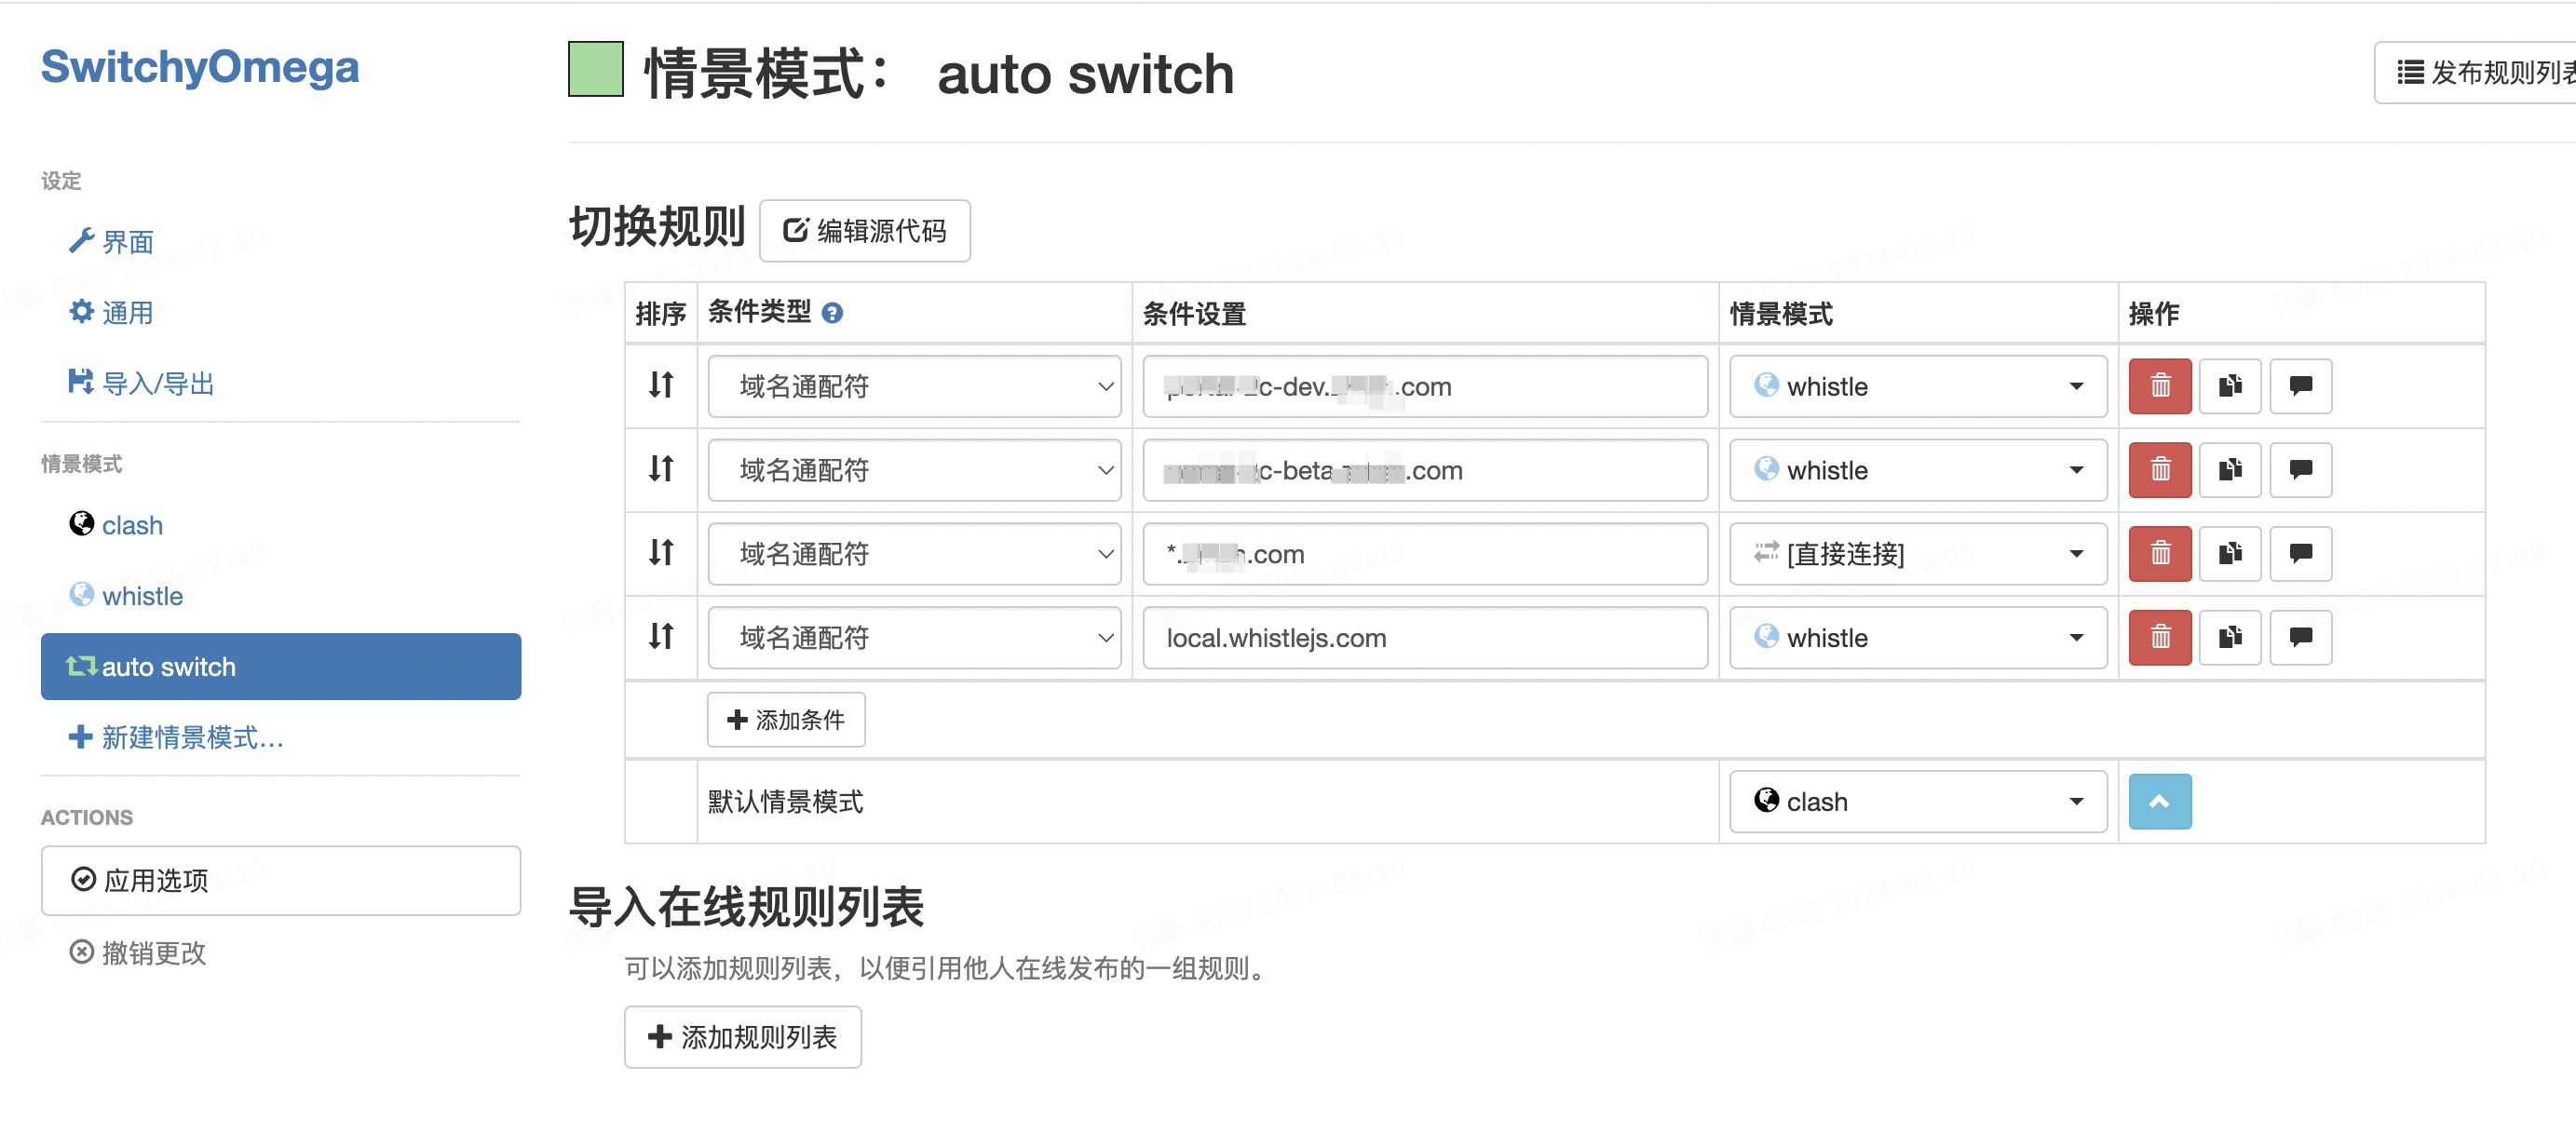Click the green profile color swatch
The width and height of the screenshot is (2576, 1147).
point(596,69)
